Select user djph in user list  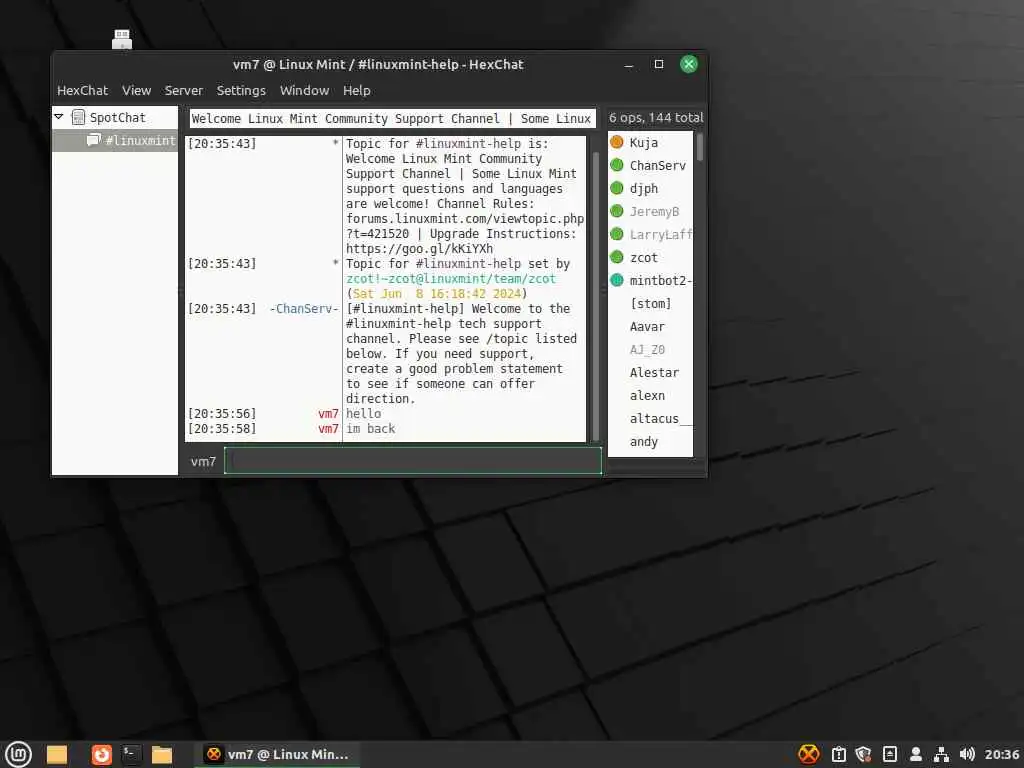tap(650, 188)
